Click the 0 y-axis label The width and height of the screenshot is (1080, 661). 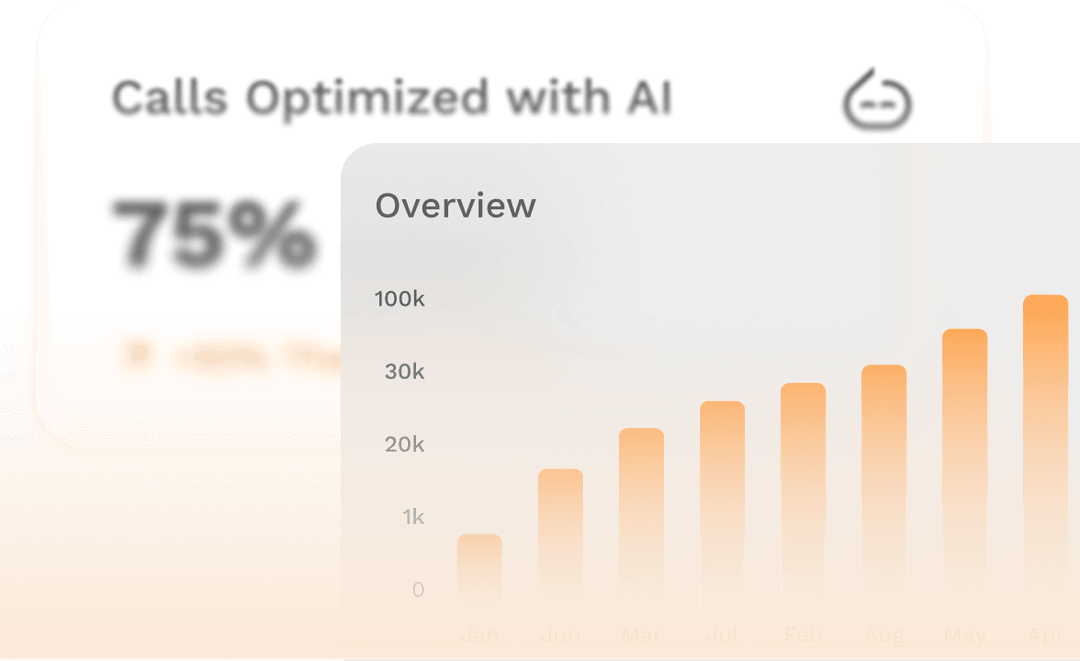click(418, 589)
